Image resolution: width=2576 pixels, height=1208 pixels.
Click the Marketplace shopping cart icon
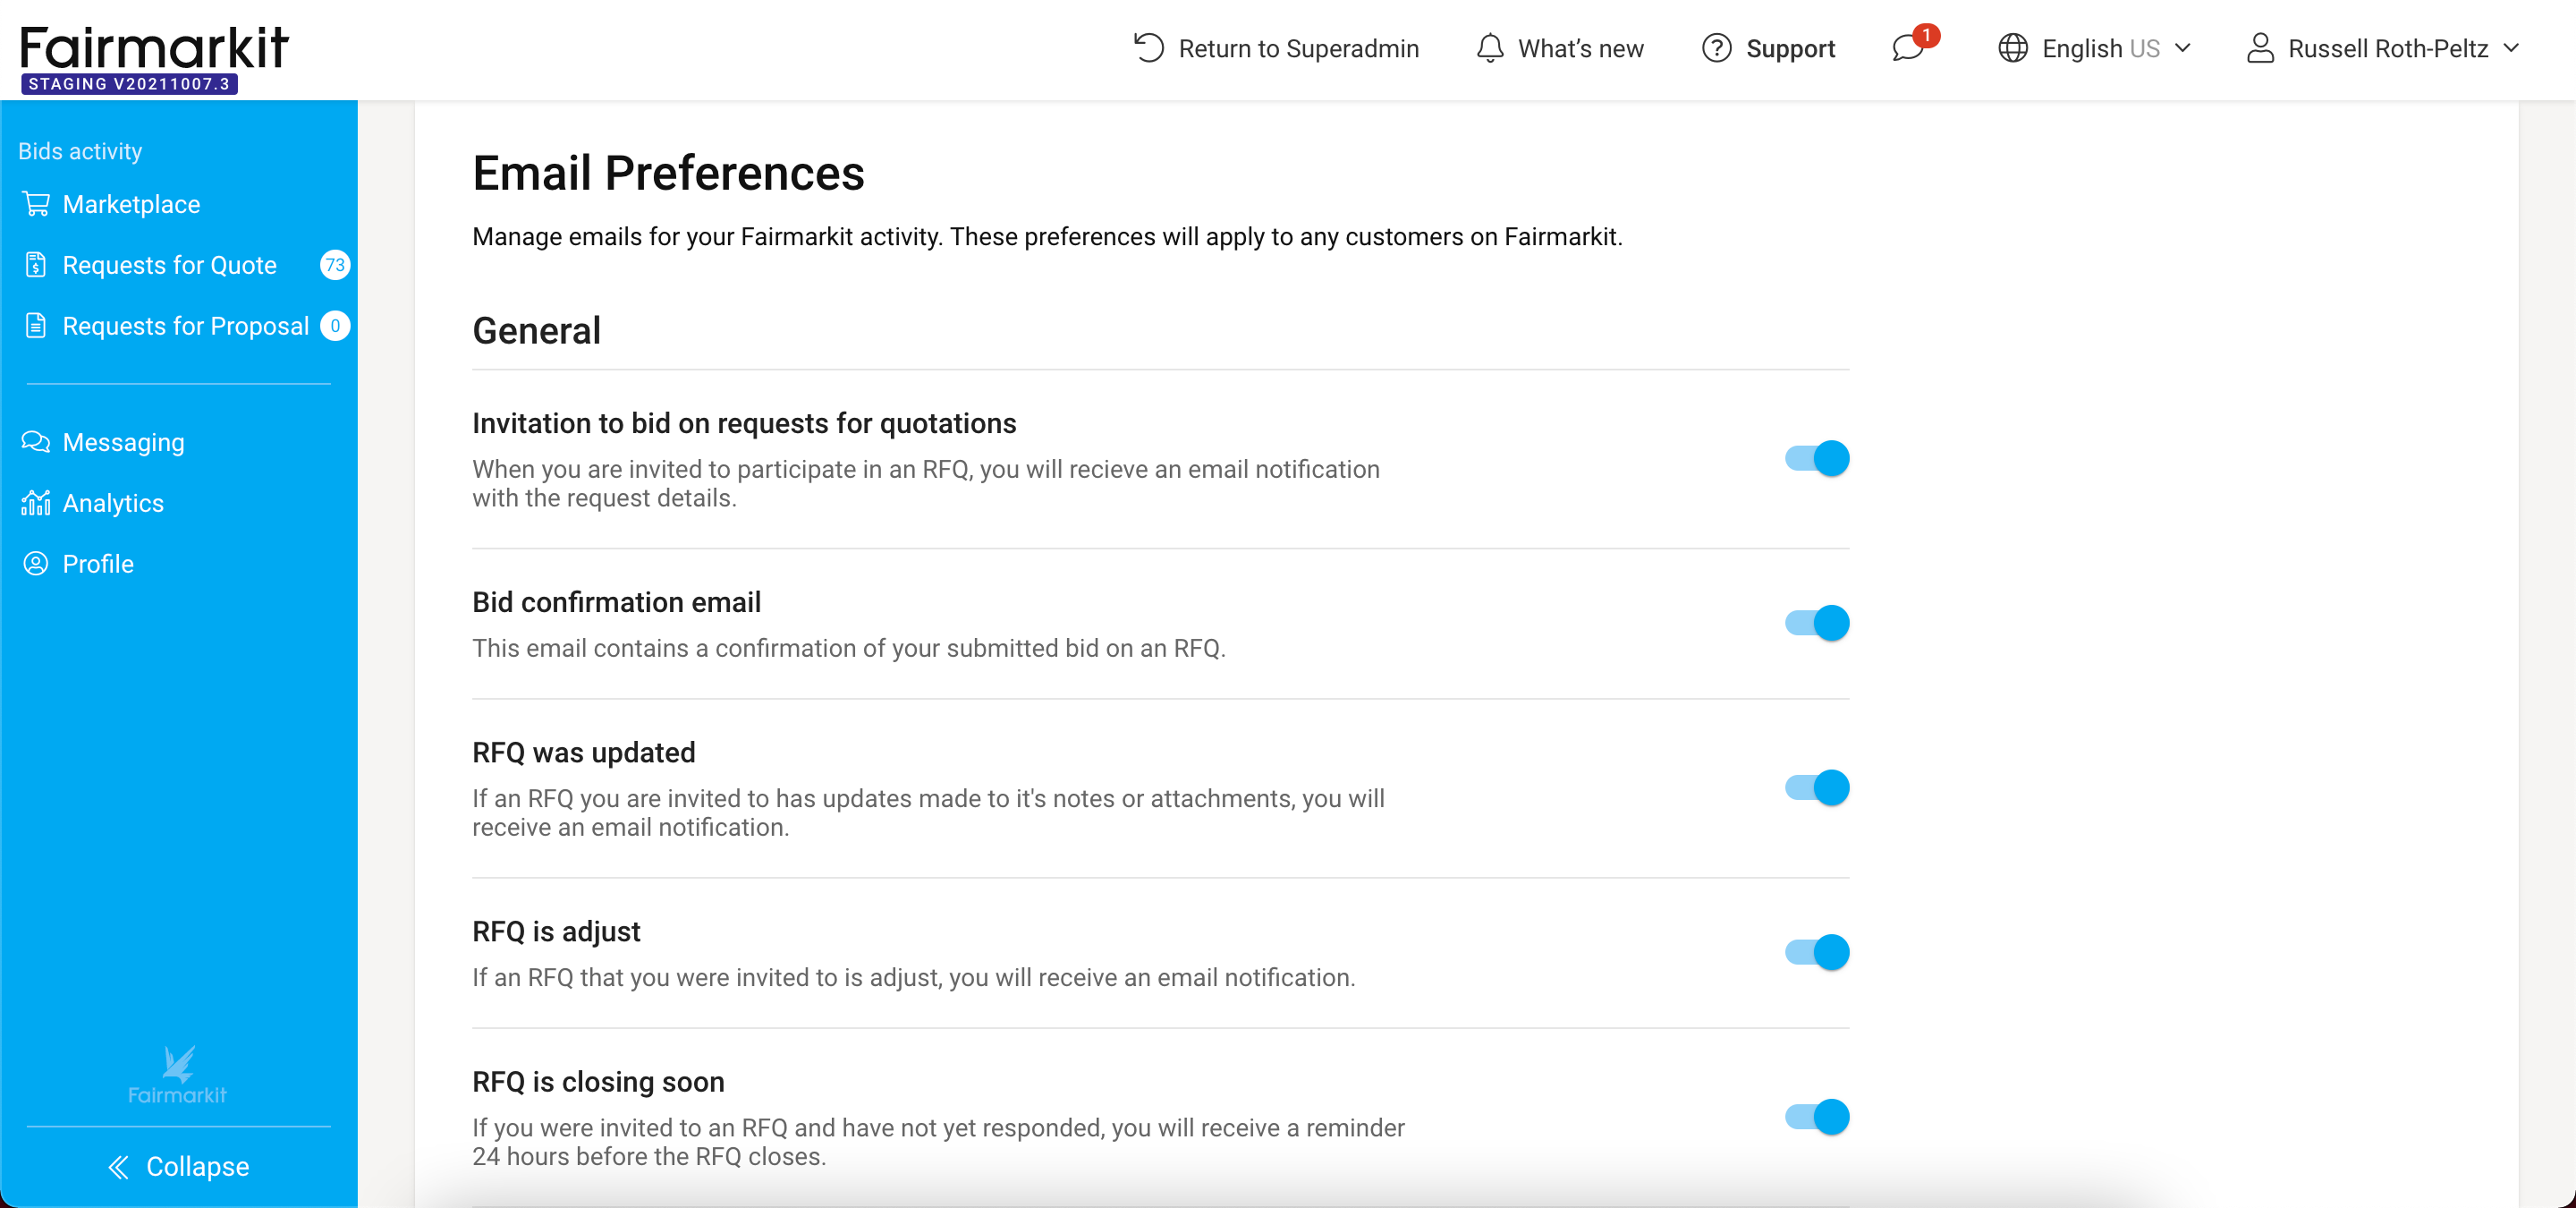pyautogui.click(x=36, y=204)
